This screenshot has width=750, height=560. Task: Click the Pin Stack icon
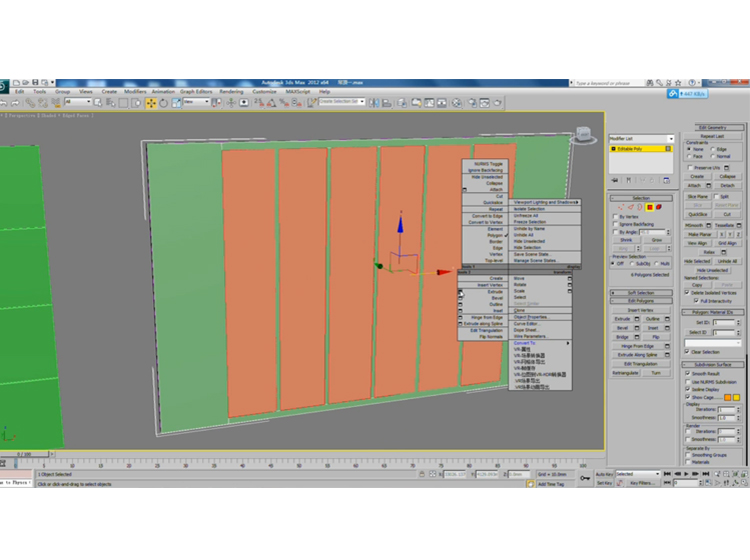coord(615,180)
